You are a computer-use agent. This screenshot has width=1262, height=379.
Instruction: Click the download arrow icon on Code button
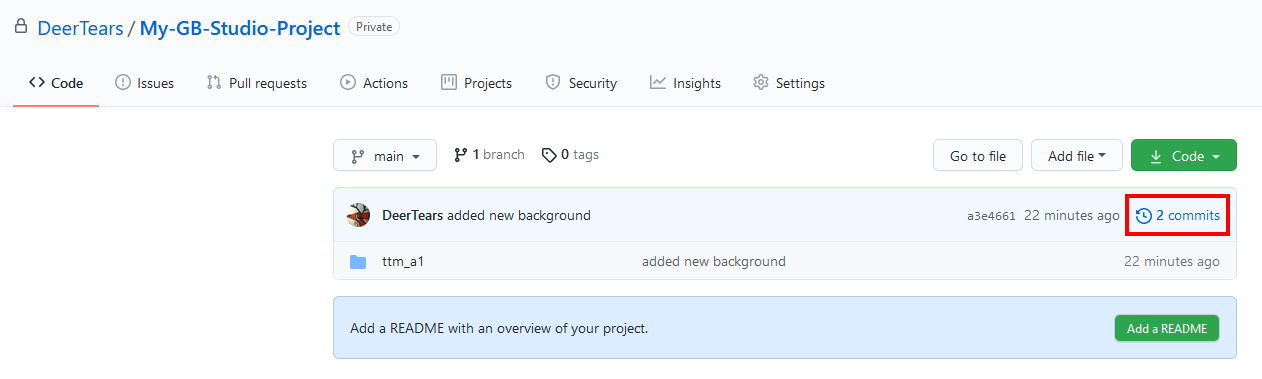click(1156, 156)
